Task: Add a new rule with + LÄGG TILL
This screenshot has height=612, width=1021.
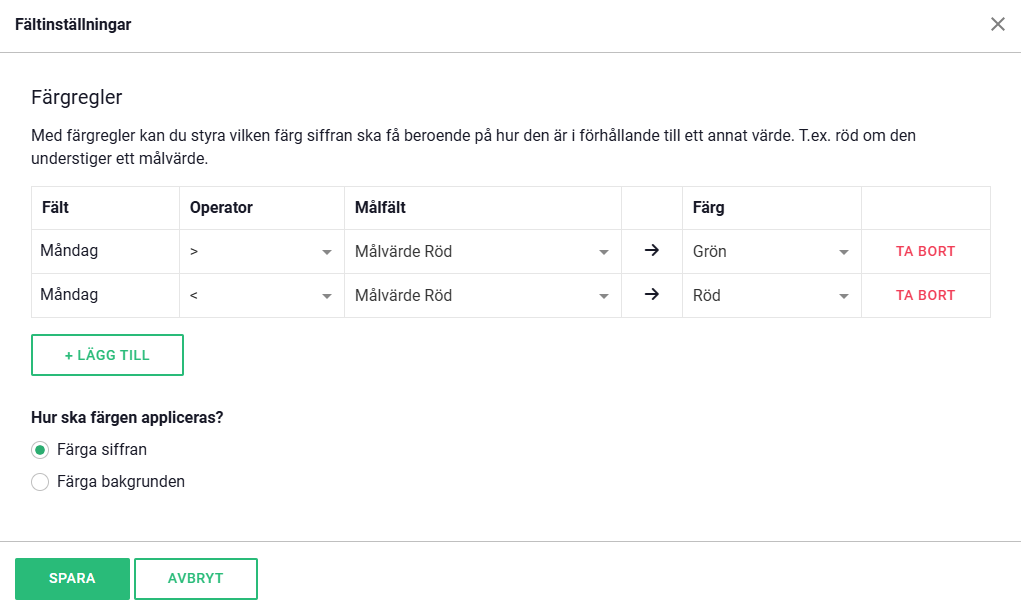Action: coord(107,355)
